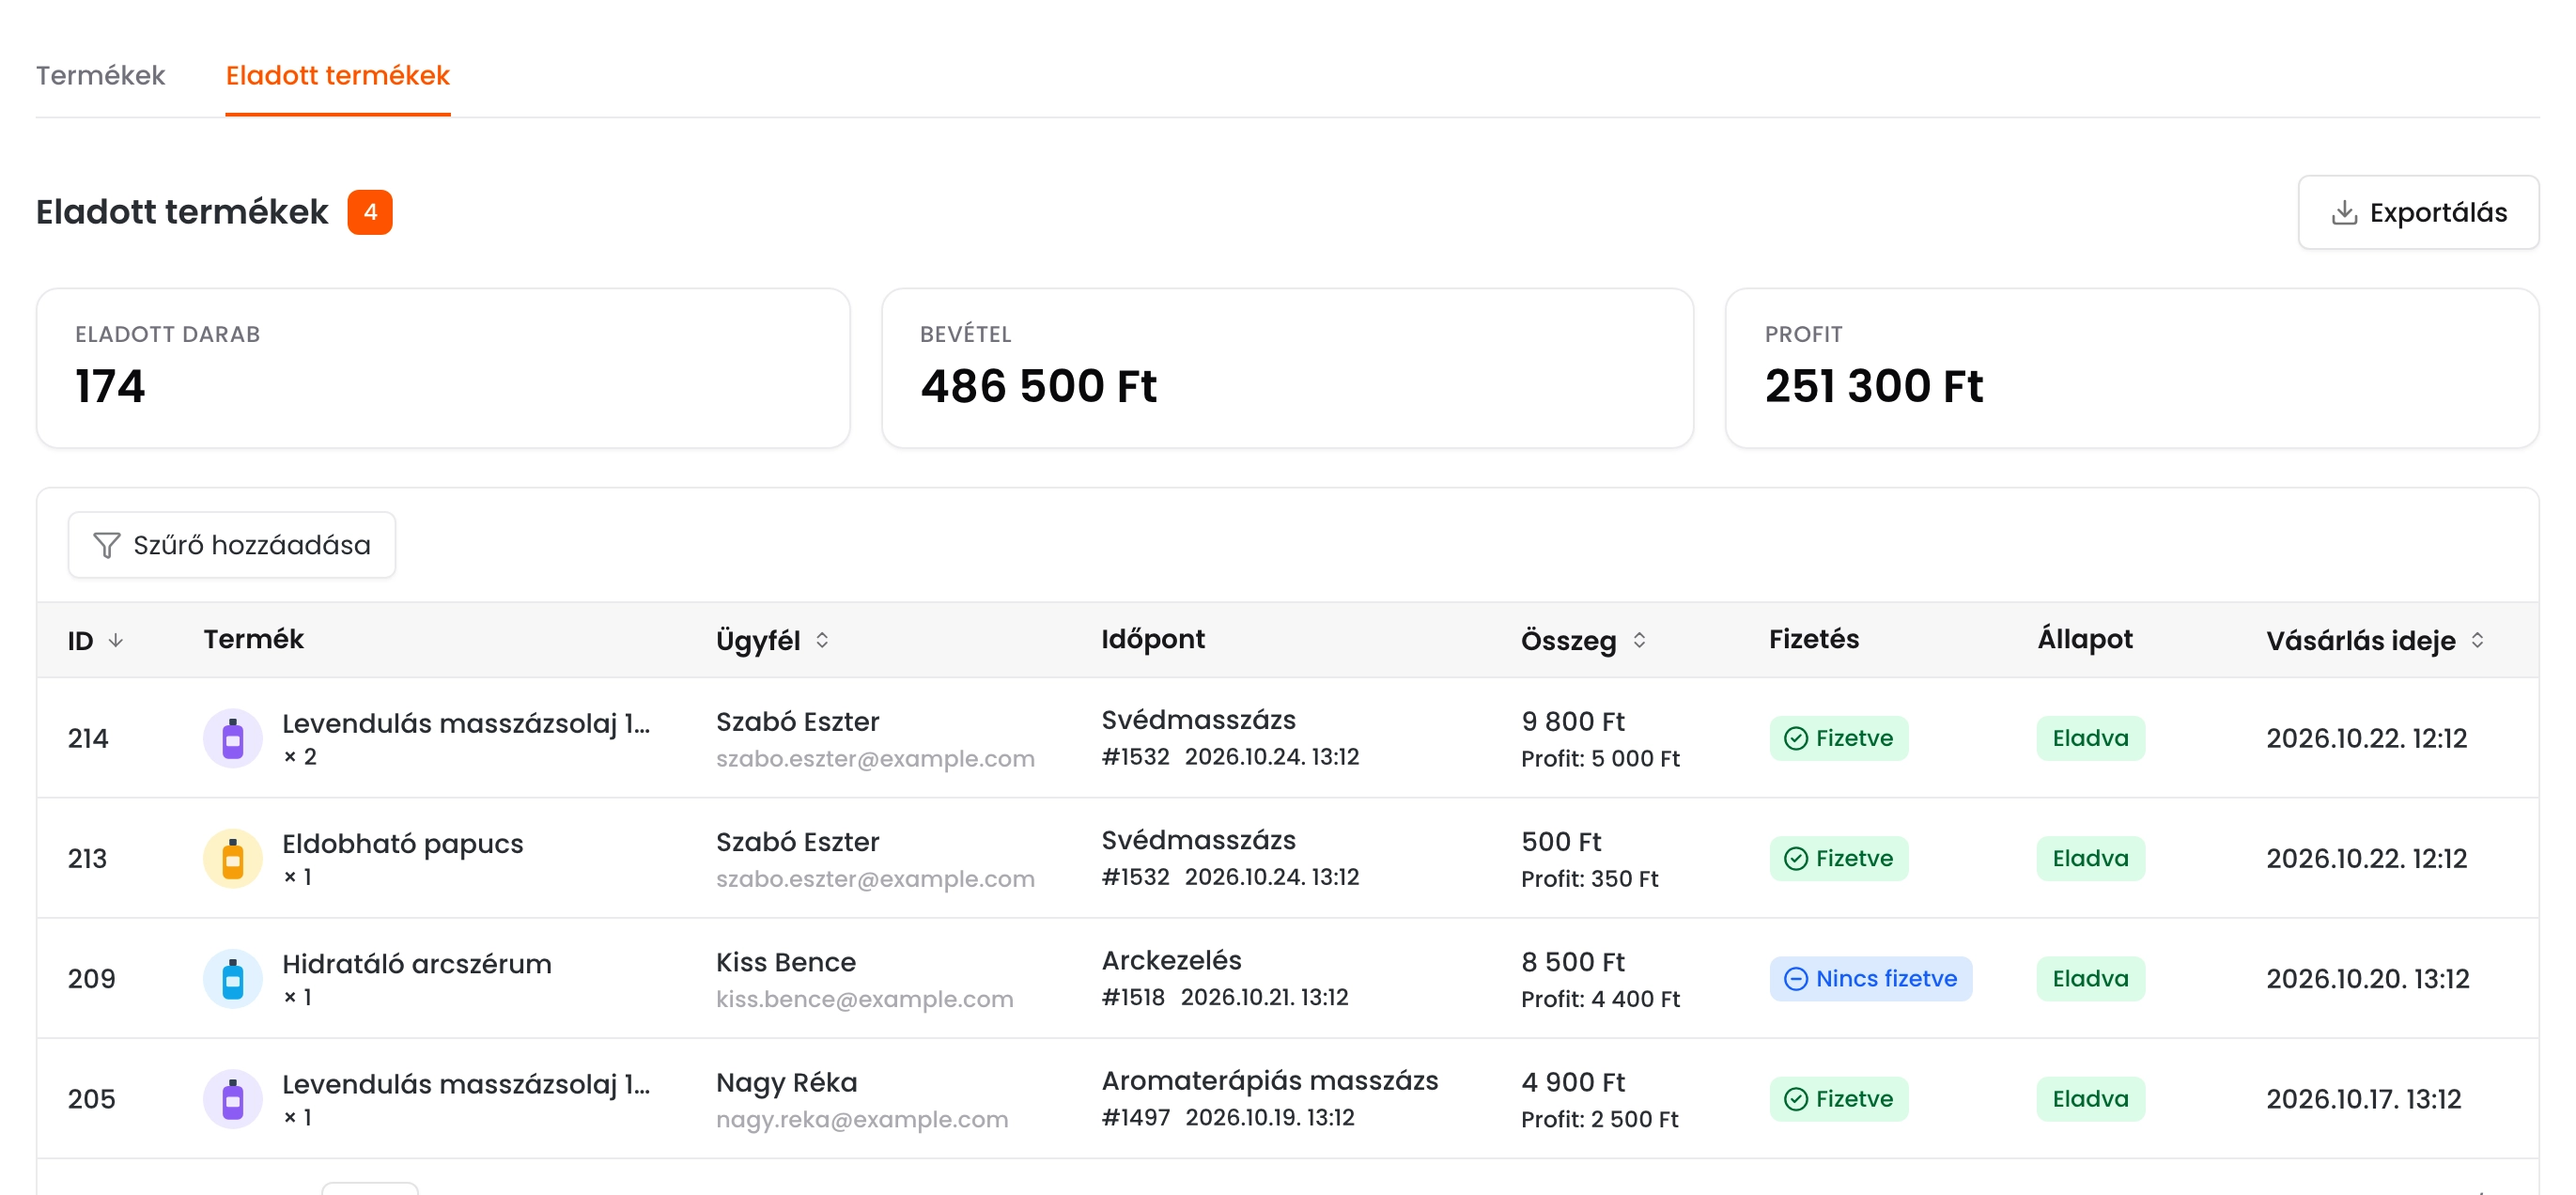The image size is (2576, 1195).
Task: Click the orange 4 count badge
Action: tap(370, 212)
